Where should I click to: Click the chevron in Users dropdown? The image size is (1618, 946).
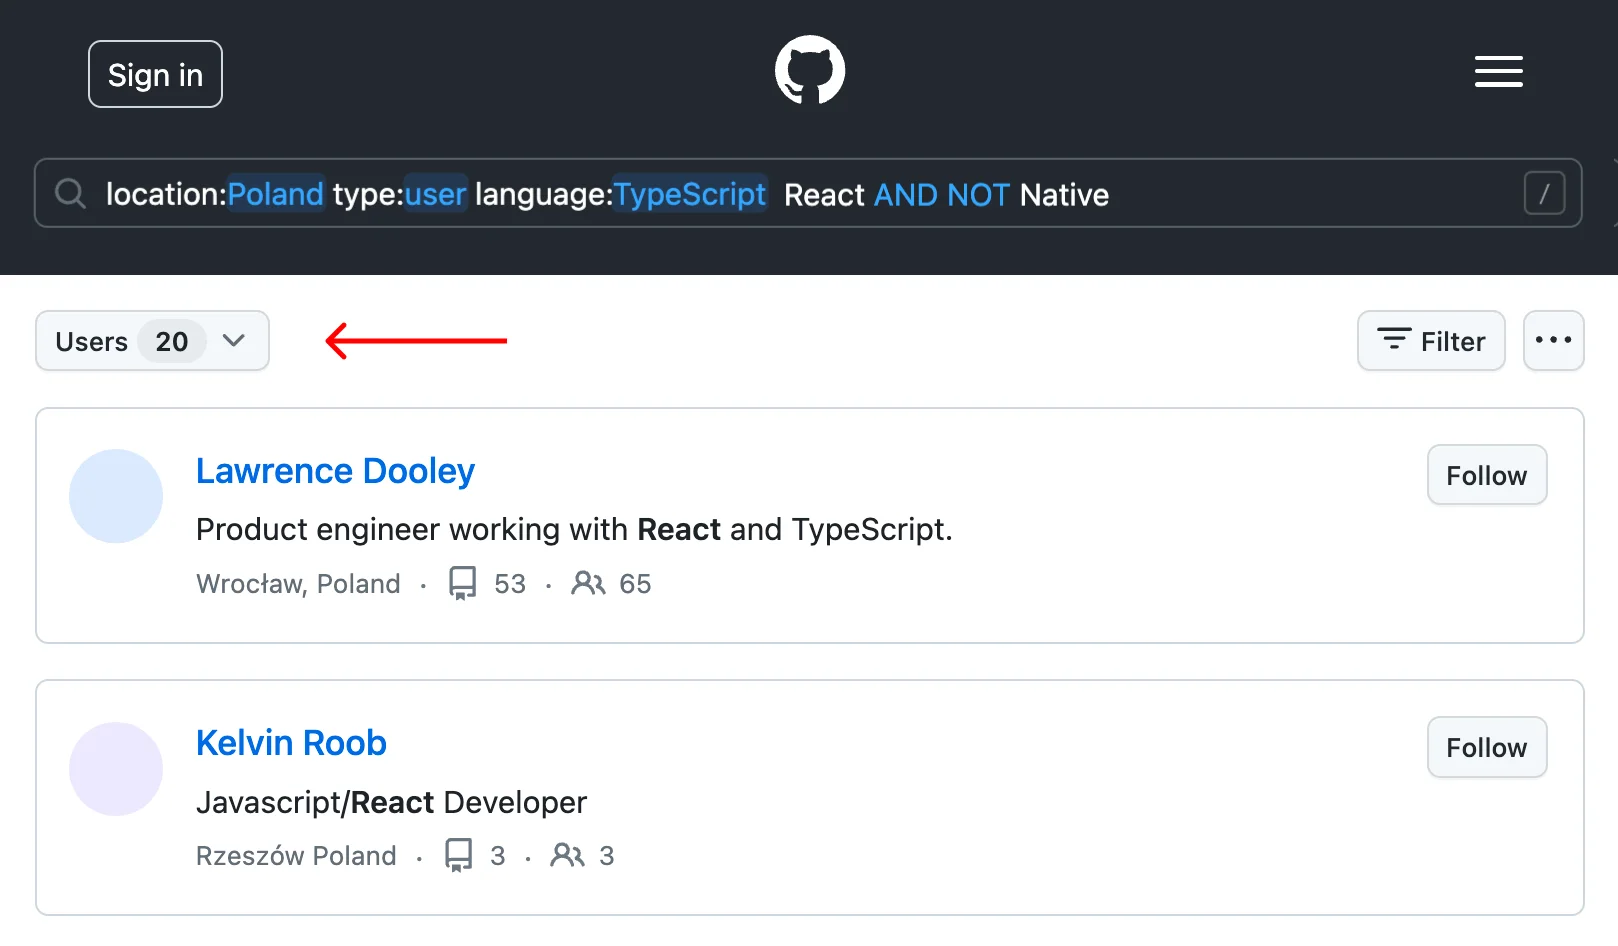pos(234,341)
